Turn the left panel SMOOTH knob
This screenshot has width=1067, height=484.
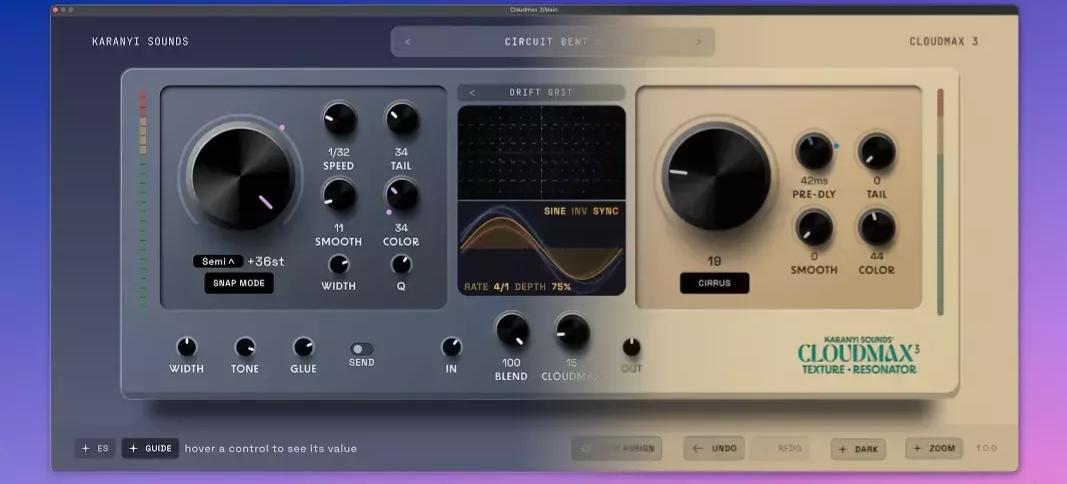pos(339,195)
